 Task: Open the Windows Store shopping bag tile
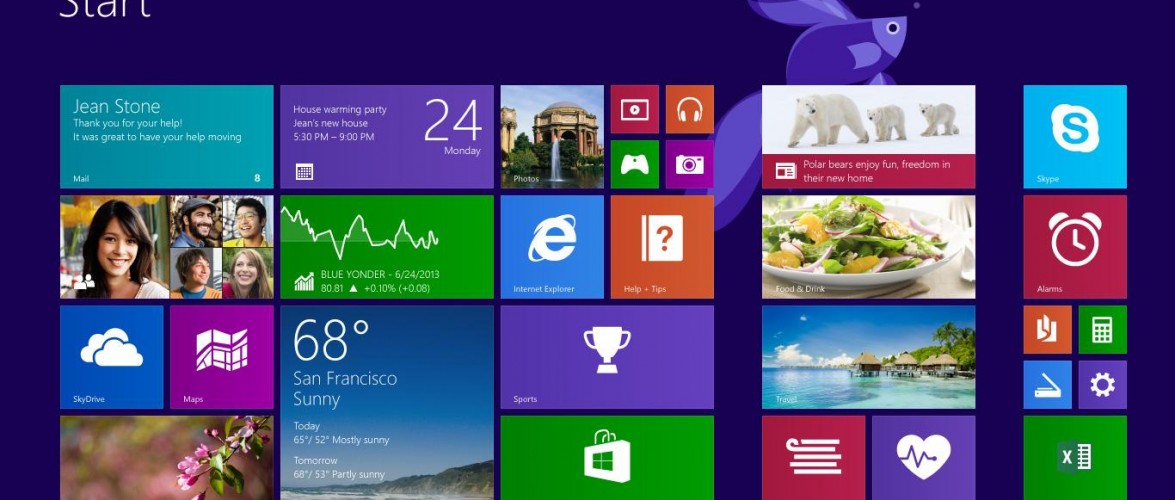(607, 458)
